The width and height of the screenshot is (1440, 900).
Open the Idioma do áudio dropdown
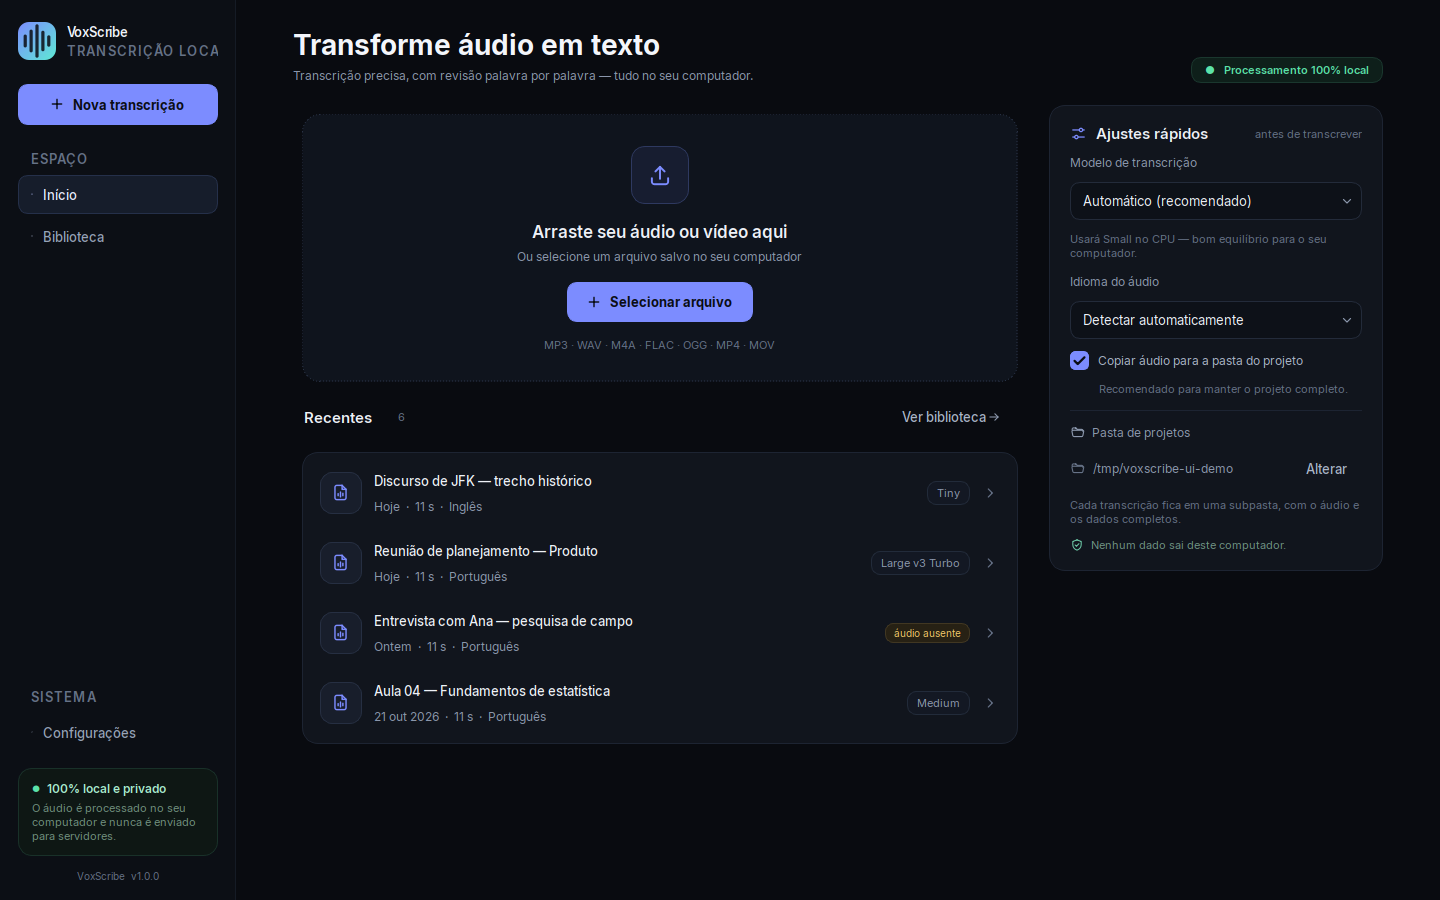pyautogui.click(x=1216, y=320)
